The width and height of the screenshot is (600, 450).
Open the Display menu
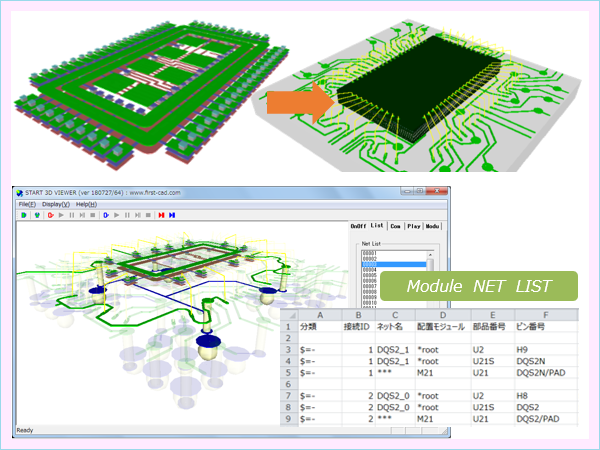(x=55, y=204)
